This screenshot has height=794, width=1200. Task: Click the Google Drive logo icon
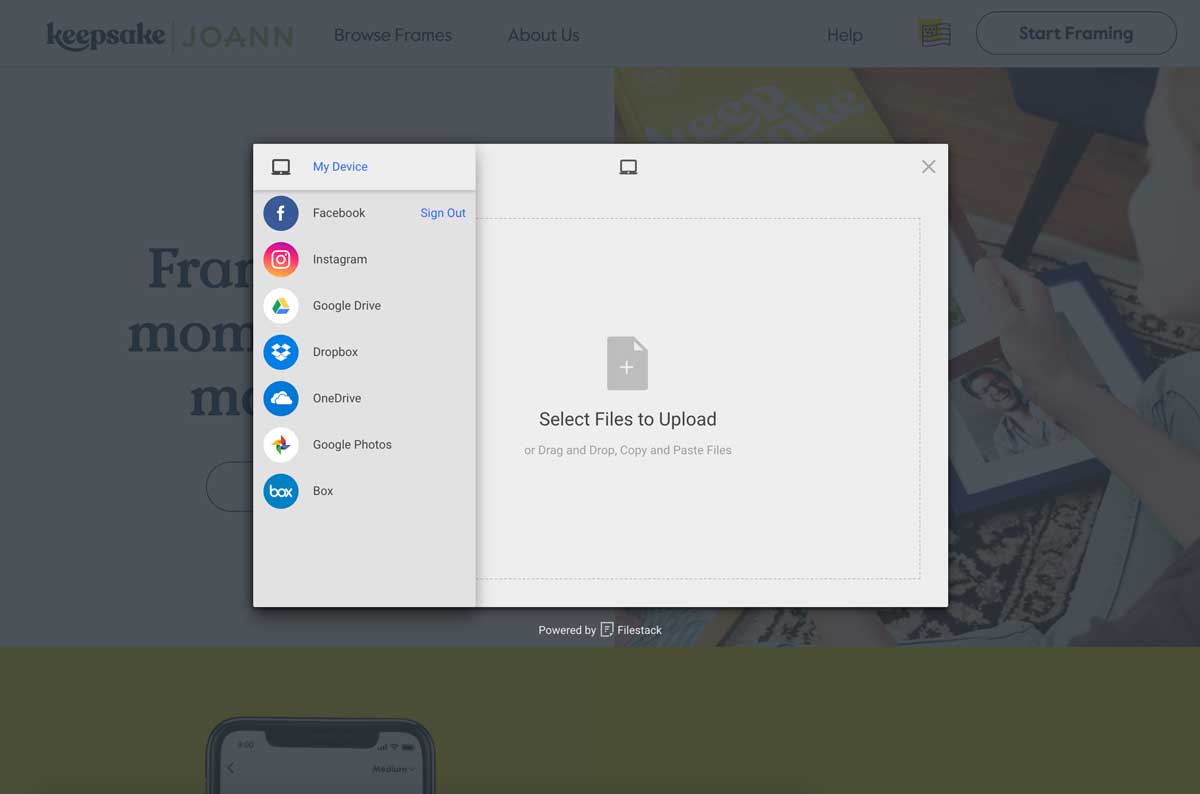[281, 306]
